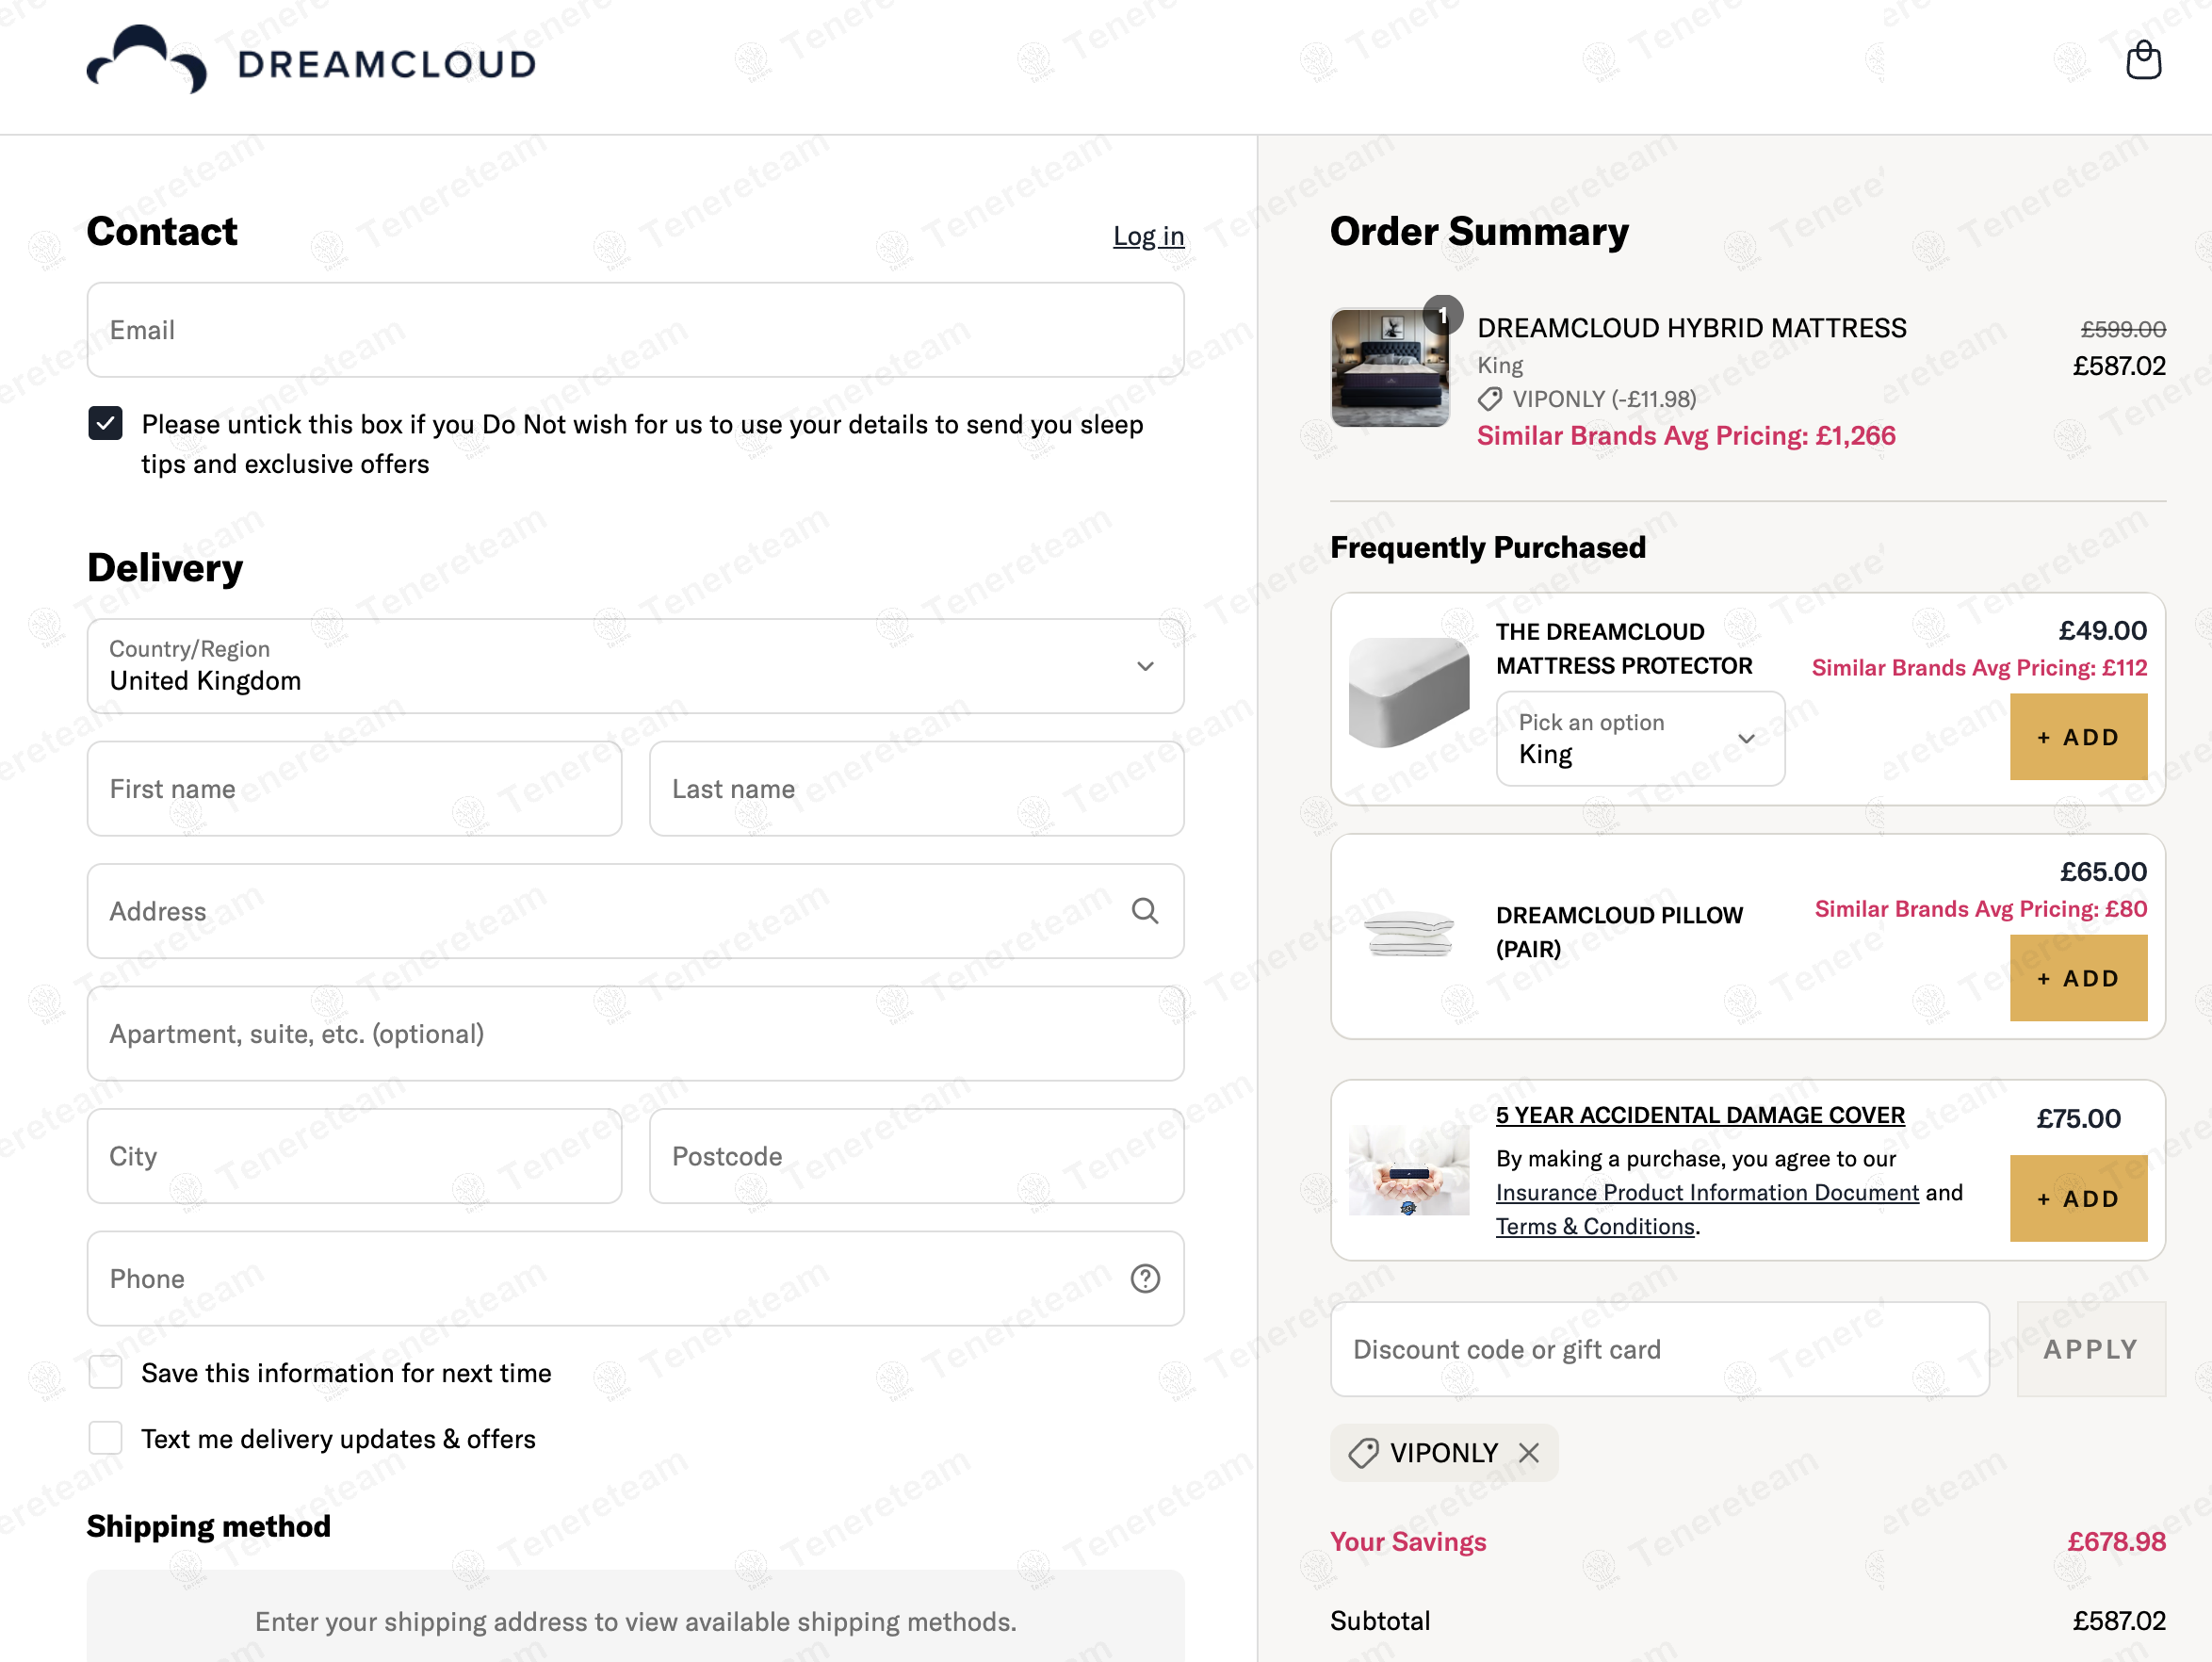
Task: Check Text me delivery updates & offers
Action: coord(106,1438)
